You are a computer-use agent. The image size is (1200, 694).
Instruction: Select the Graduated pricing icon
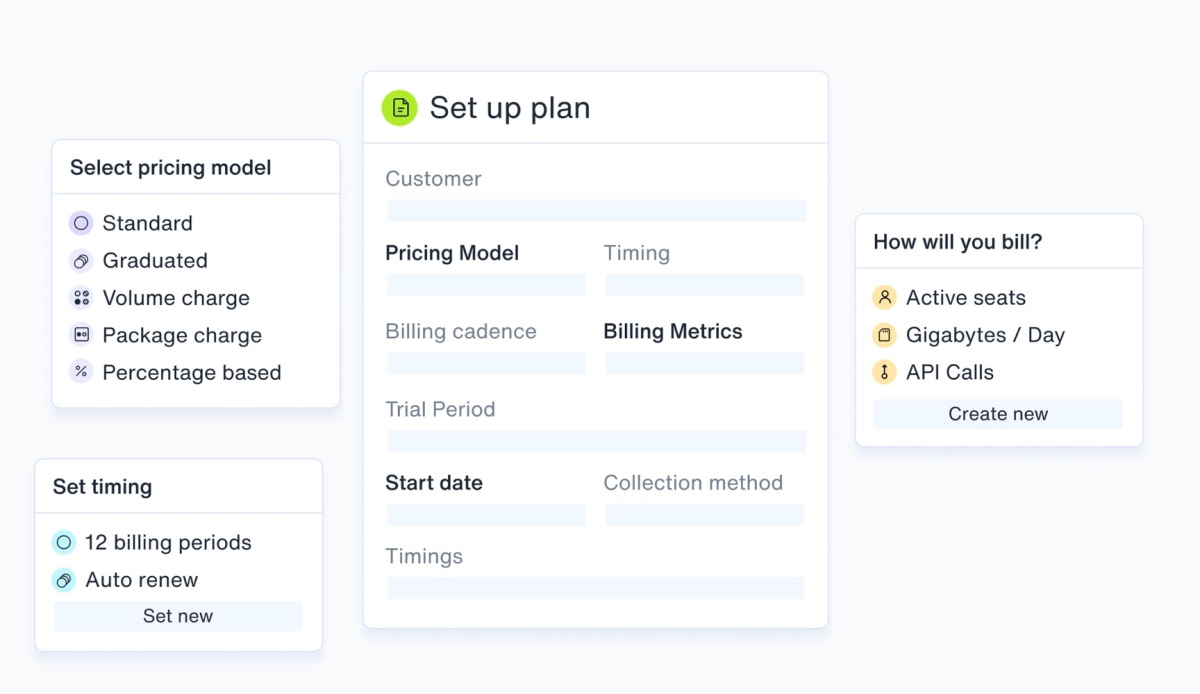[x=80, y=260]
